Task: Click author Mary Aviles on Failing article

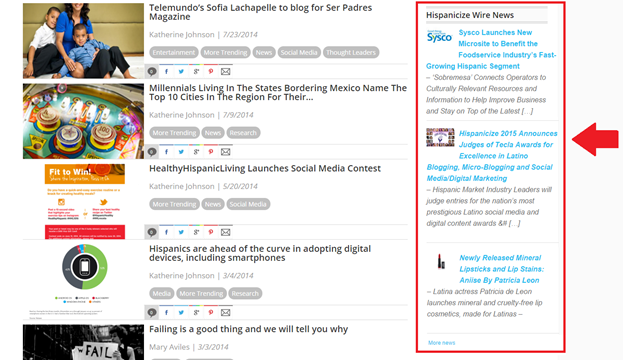Action: point(169,347)
